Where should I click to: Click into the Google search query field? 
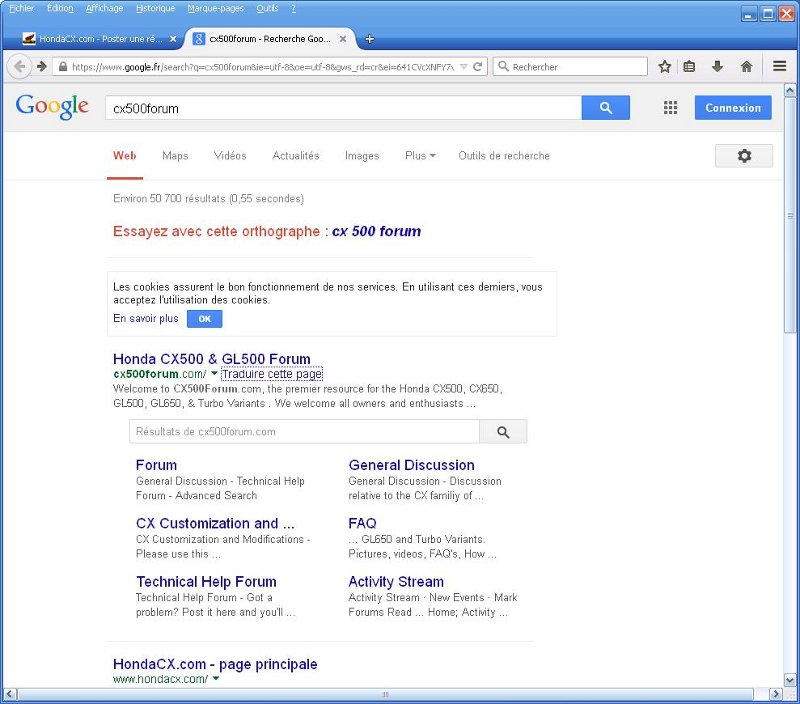(343, 108)
